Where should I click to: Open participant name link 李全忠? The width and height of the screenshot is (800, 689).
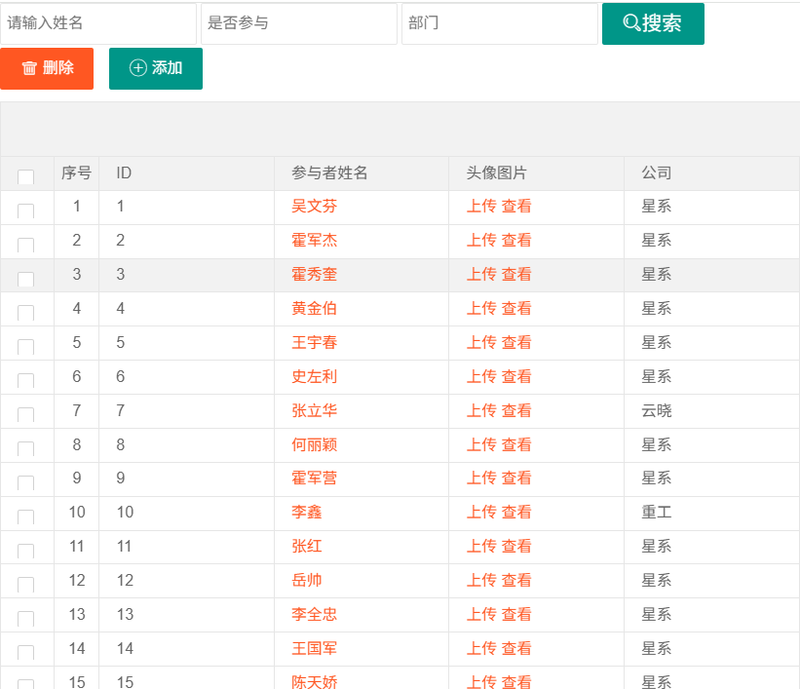click(314, 614)
